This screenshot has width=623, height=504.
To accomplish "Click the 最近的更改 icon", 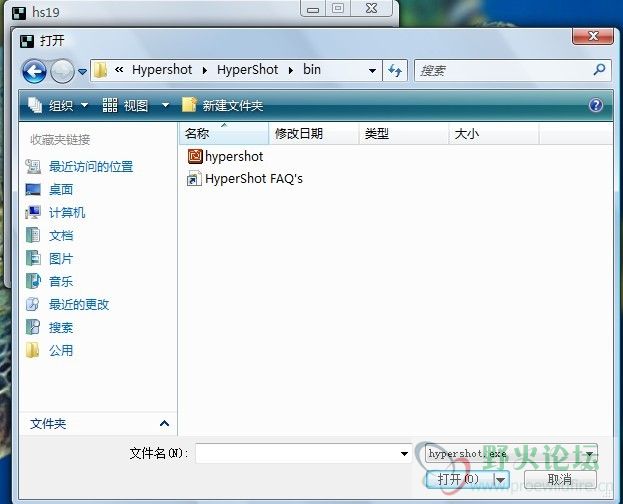I will click(x=33, y=304).
